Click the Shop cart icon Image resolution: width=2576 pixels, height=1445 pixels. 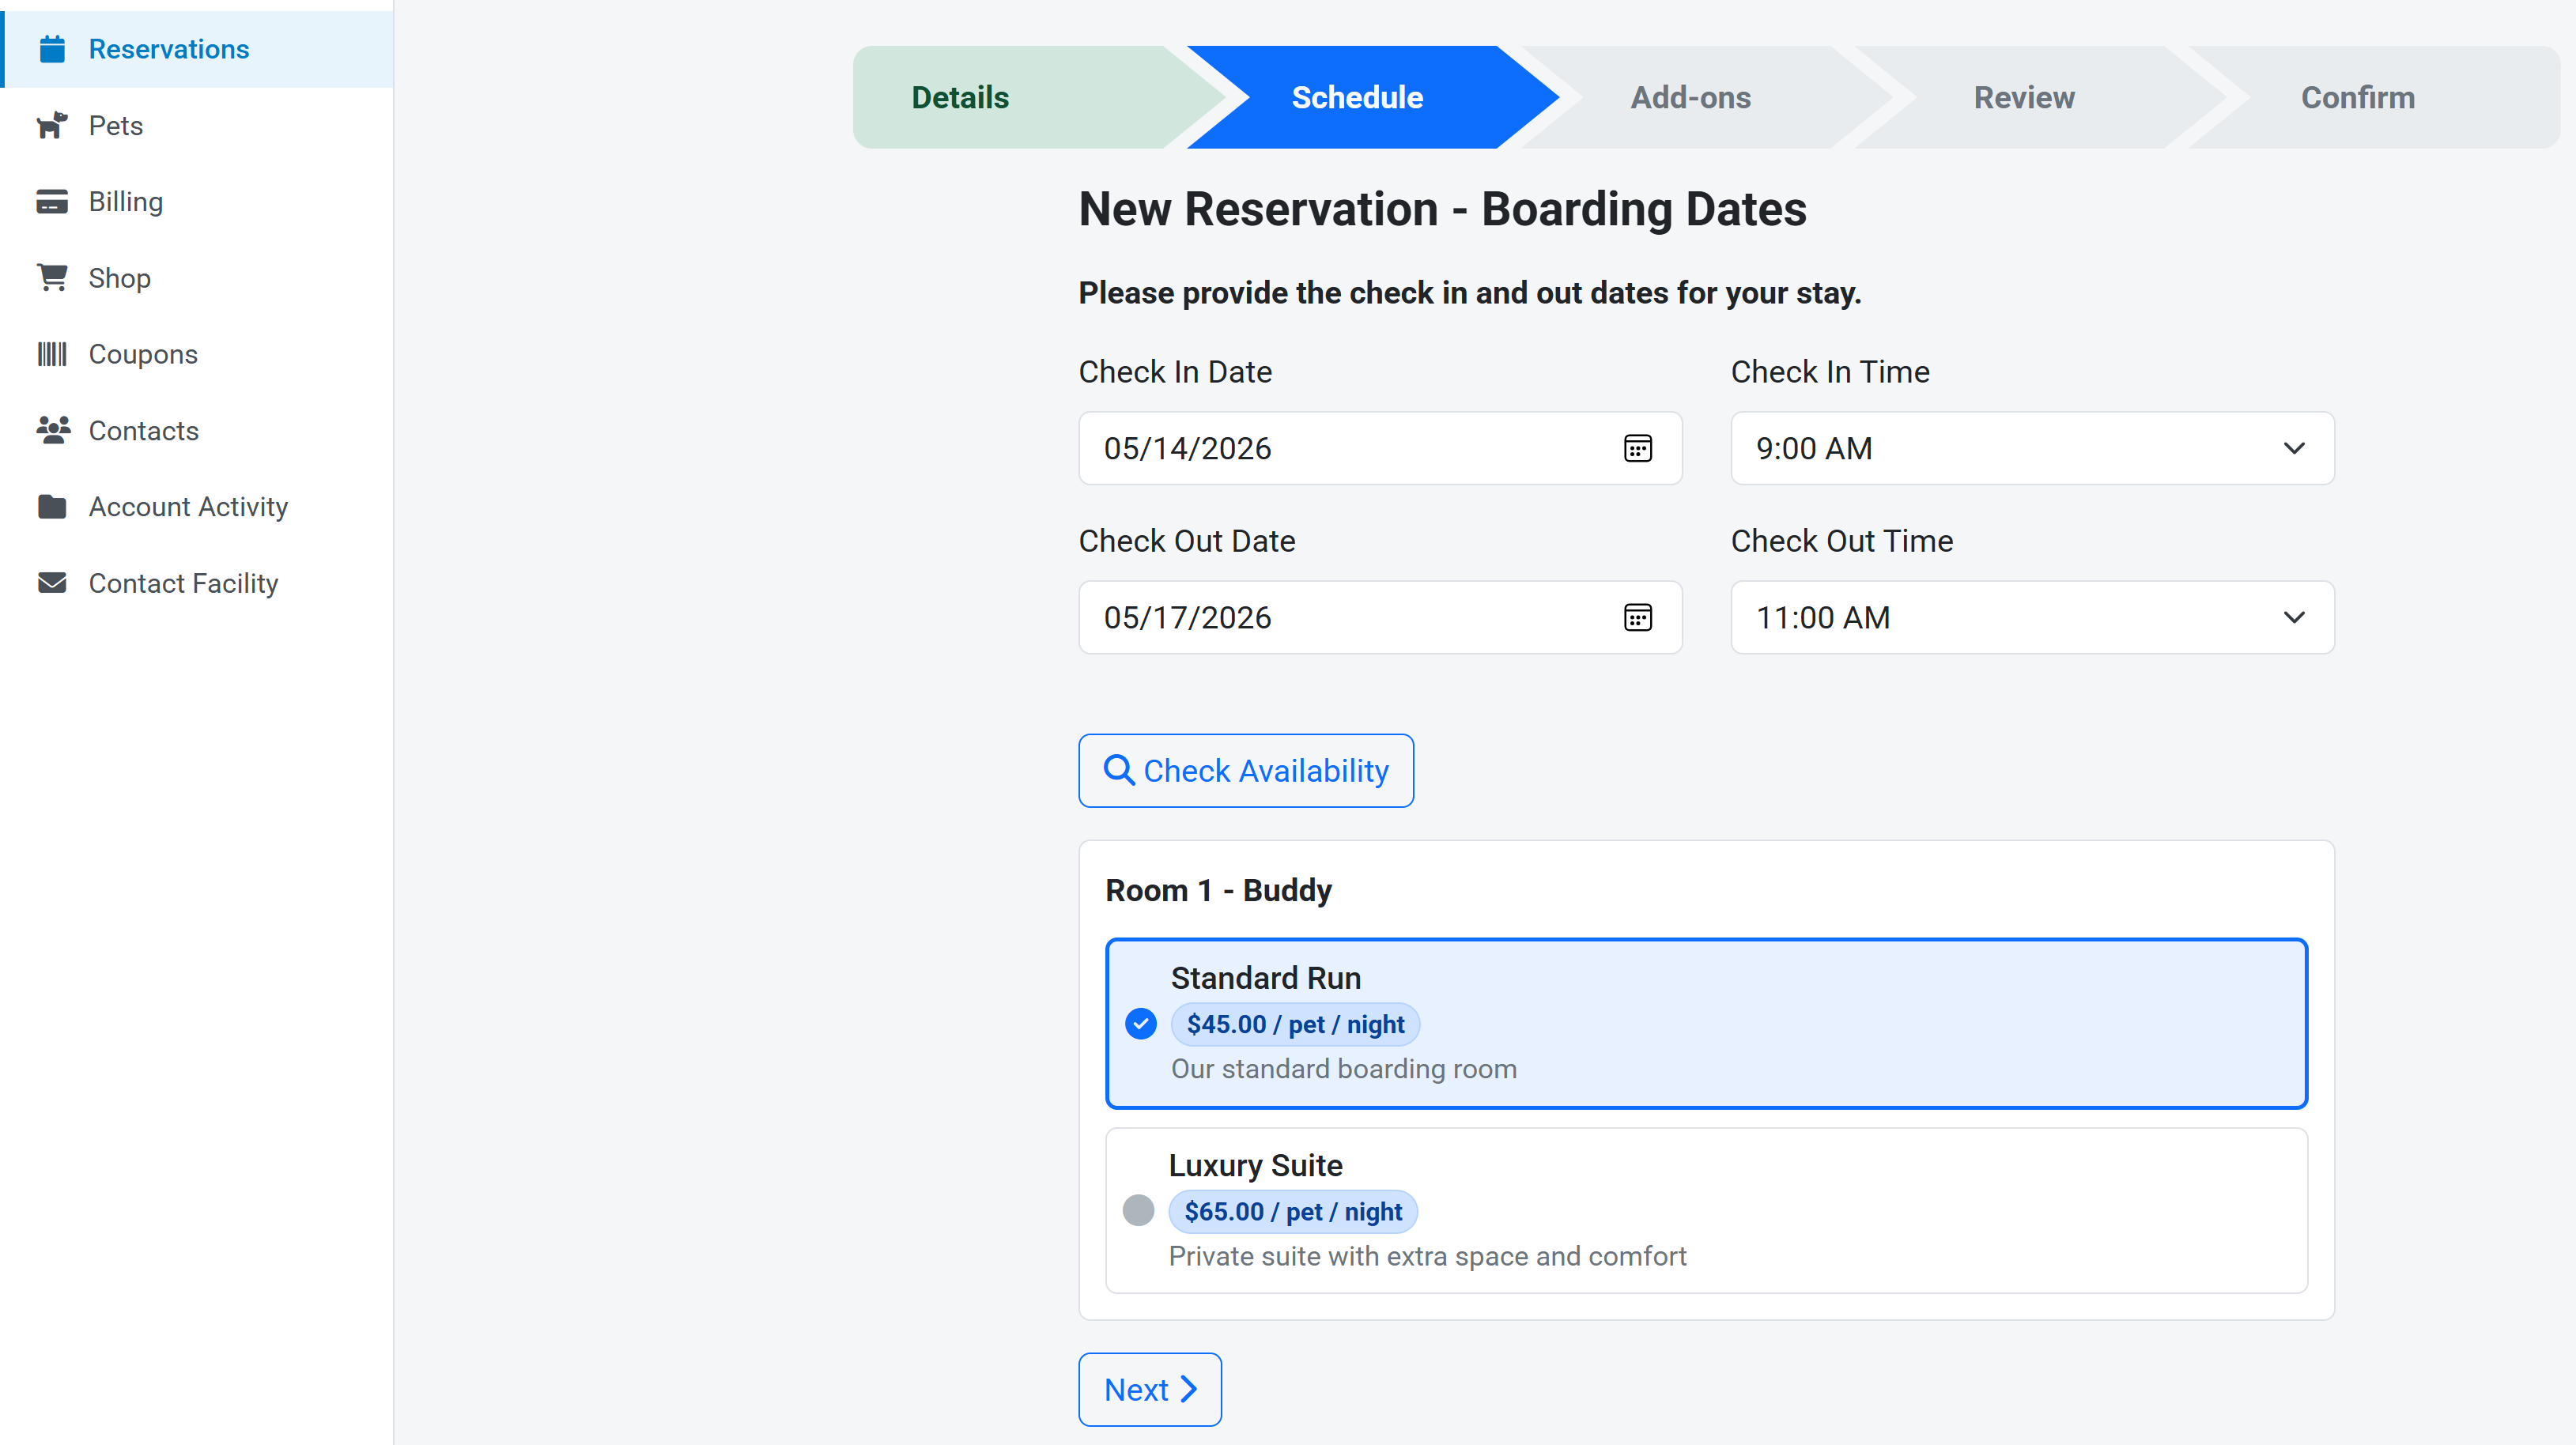[x=52, y=277]
